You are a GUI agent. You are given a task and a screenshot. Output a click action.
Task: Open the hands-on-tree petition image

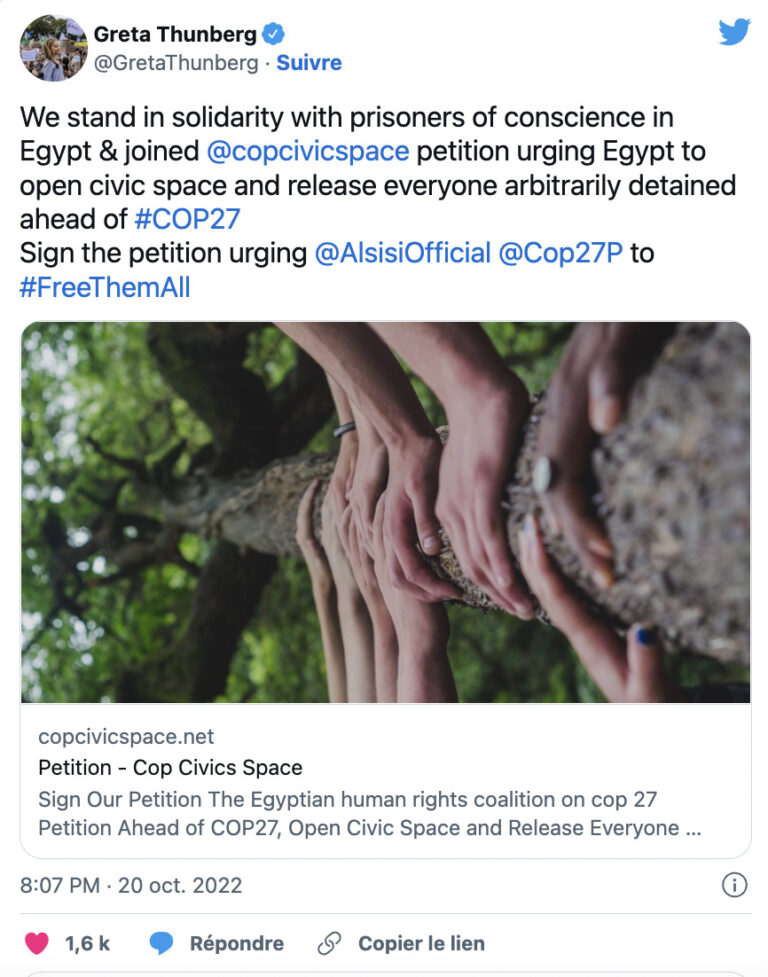click(x=385, y=512)
